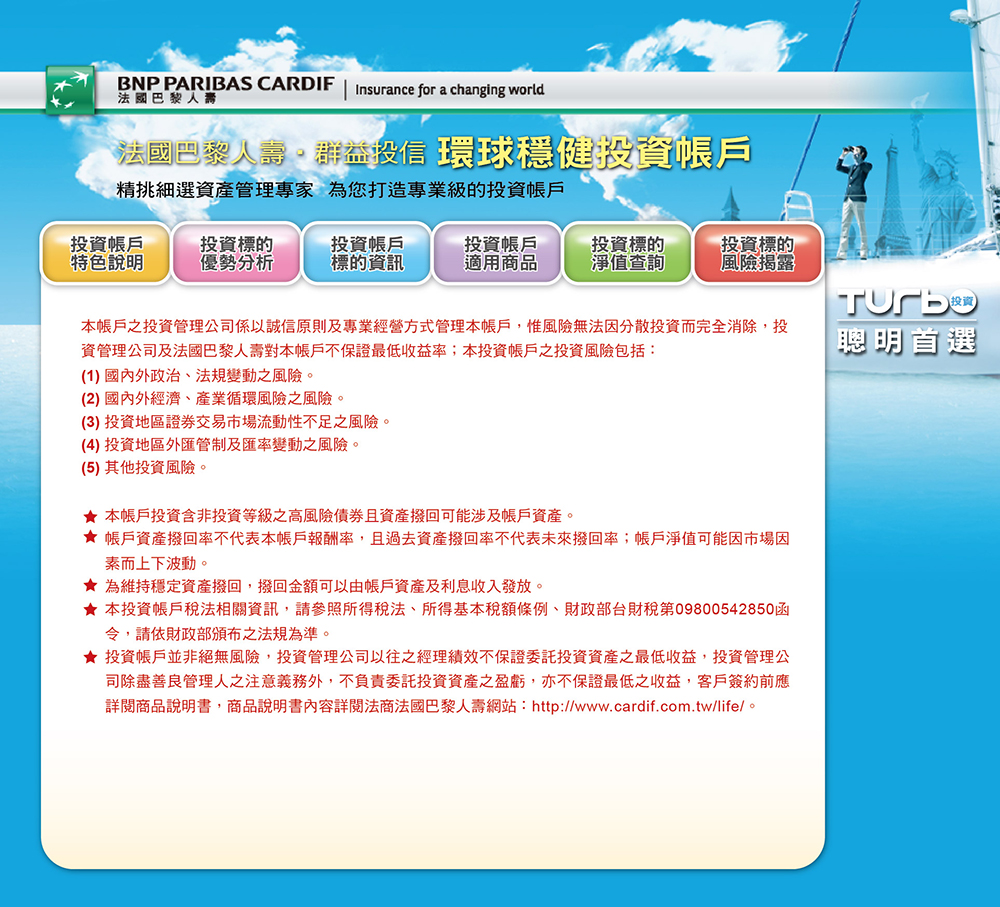
Task: Click the intro paragraph starting 本帳戶之投資管理公司
Action: [434, 338]
